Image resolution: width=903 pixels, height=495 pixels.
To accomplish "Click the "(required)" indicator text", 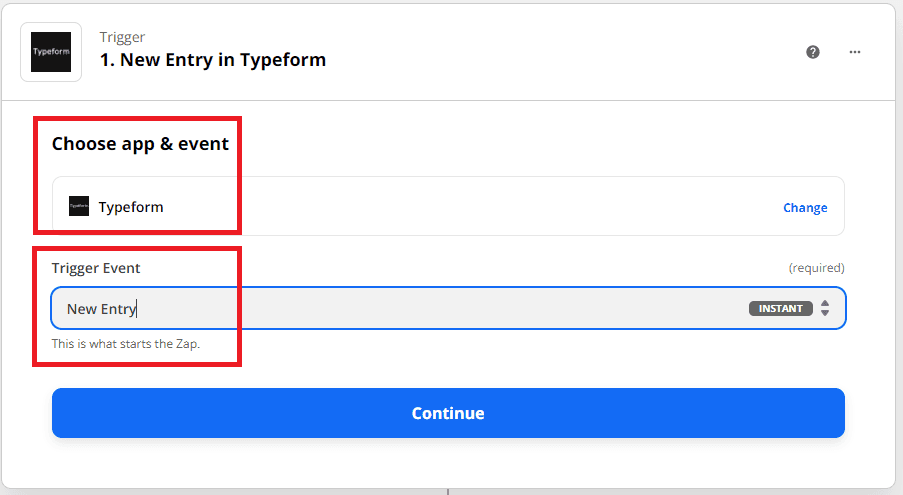I will coord(816,268).
